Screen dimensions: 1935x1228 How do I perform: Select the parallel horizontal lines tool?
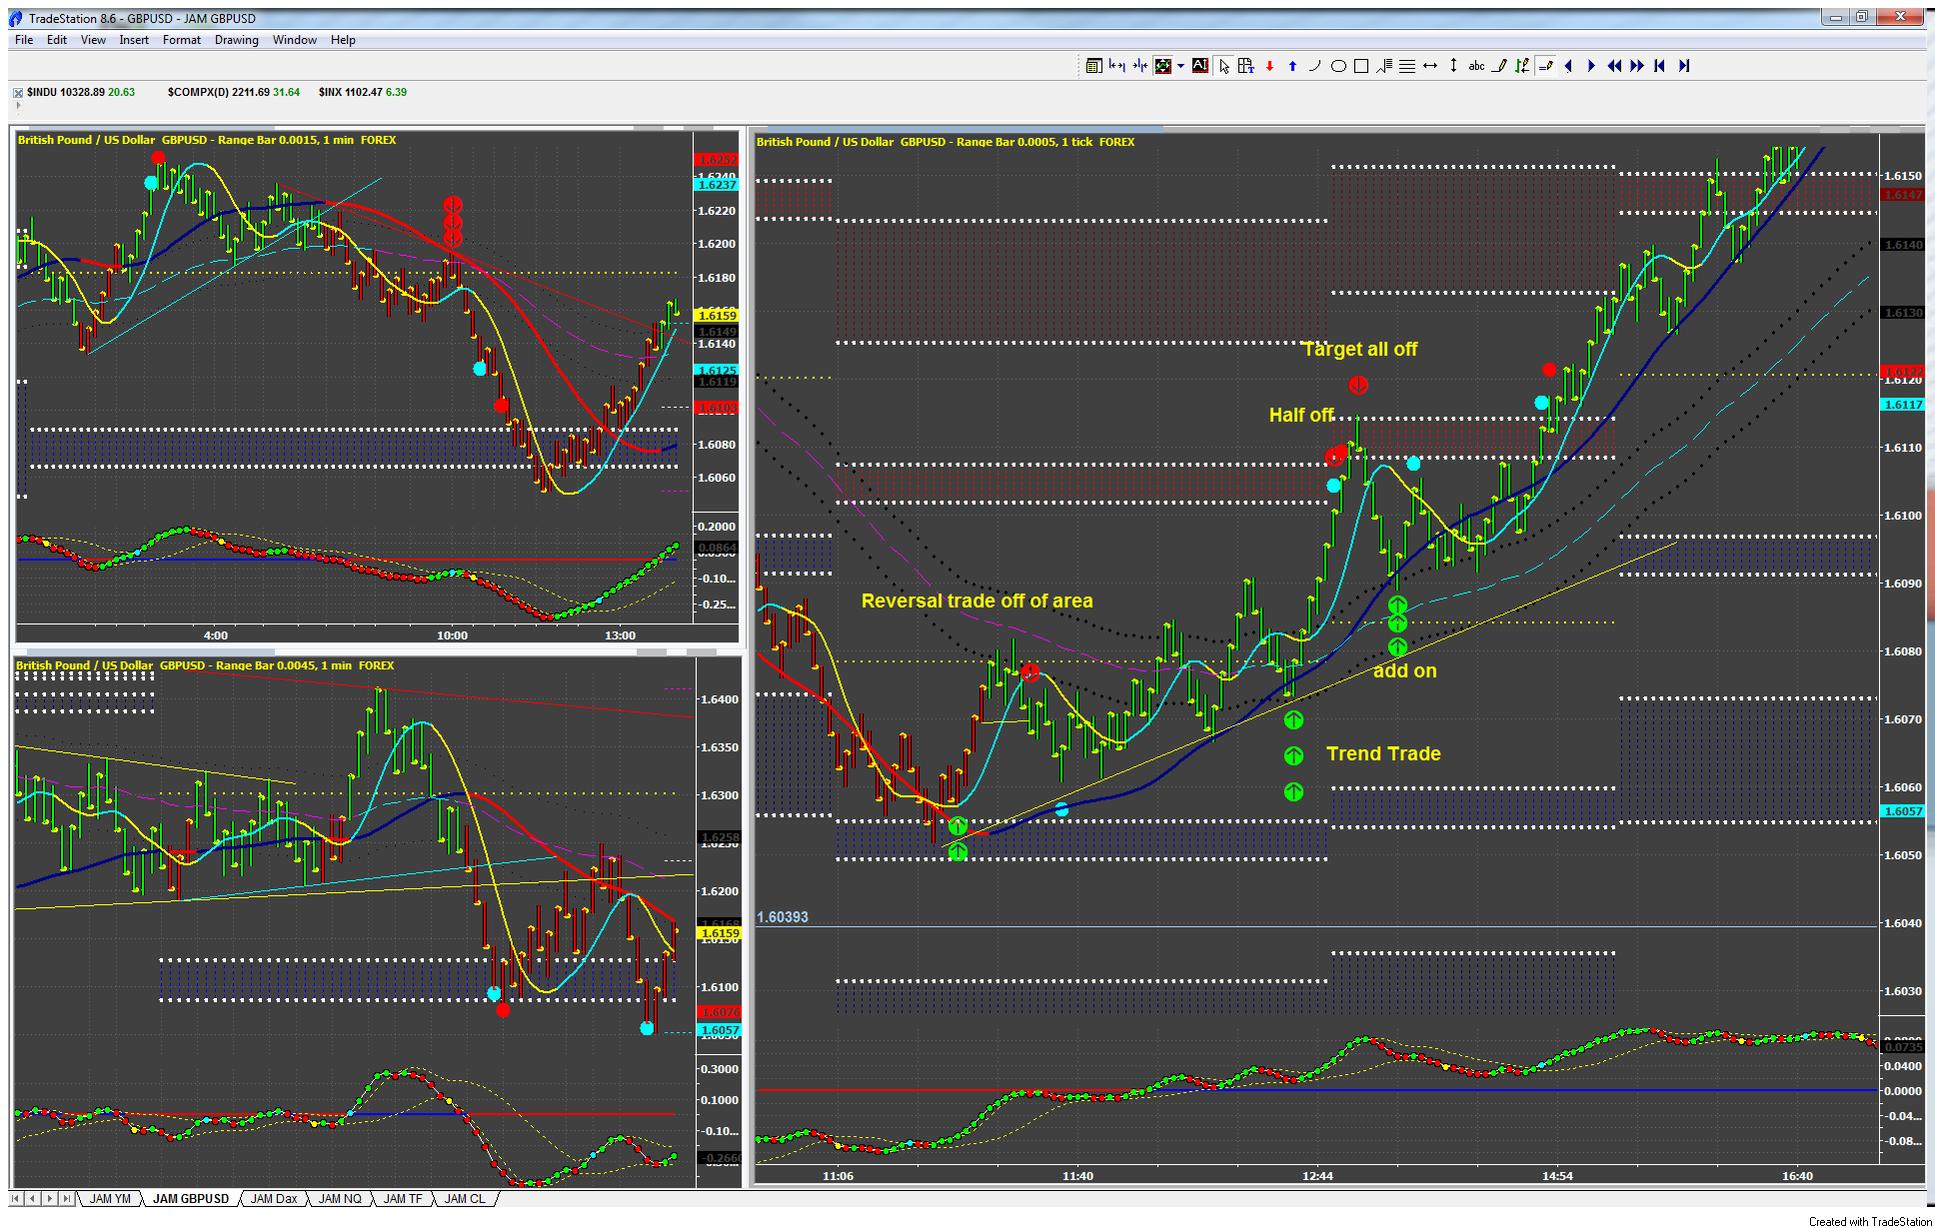tap(1407, 66)
